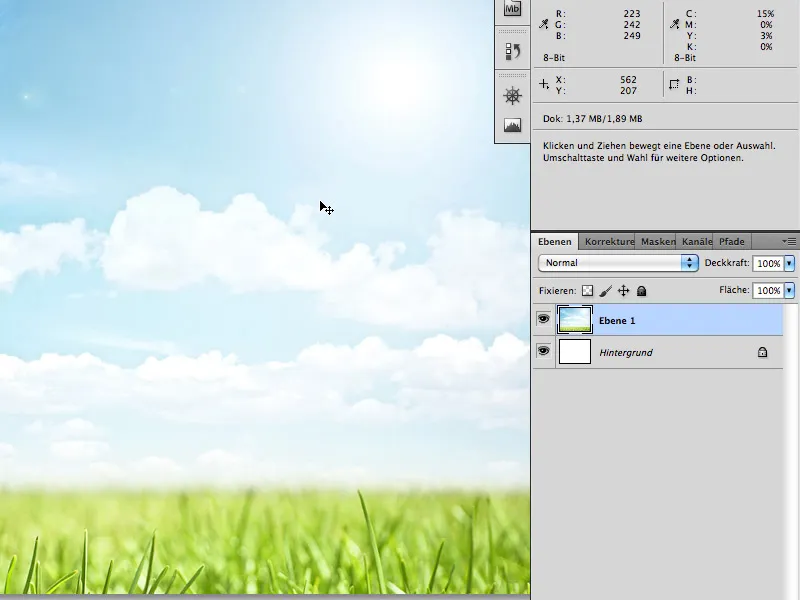The width and height of the screenshot is (800, 600).
Task: Lock all with the padlock next to Fixieren
Action: (x=641, y=291)
